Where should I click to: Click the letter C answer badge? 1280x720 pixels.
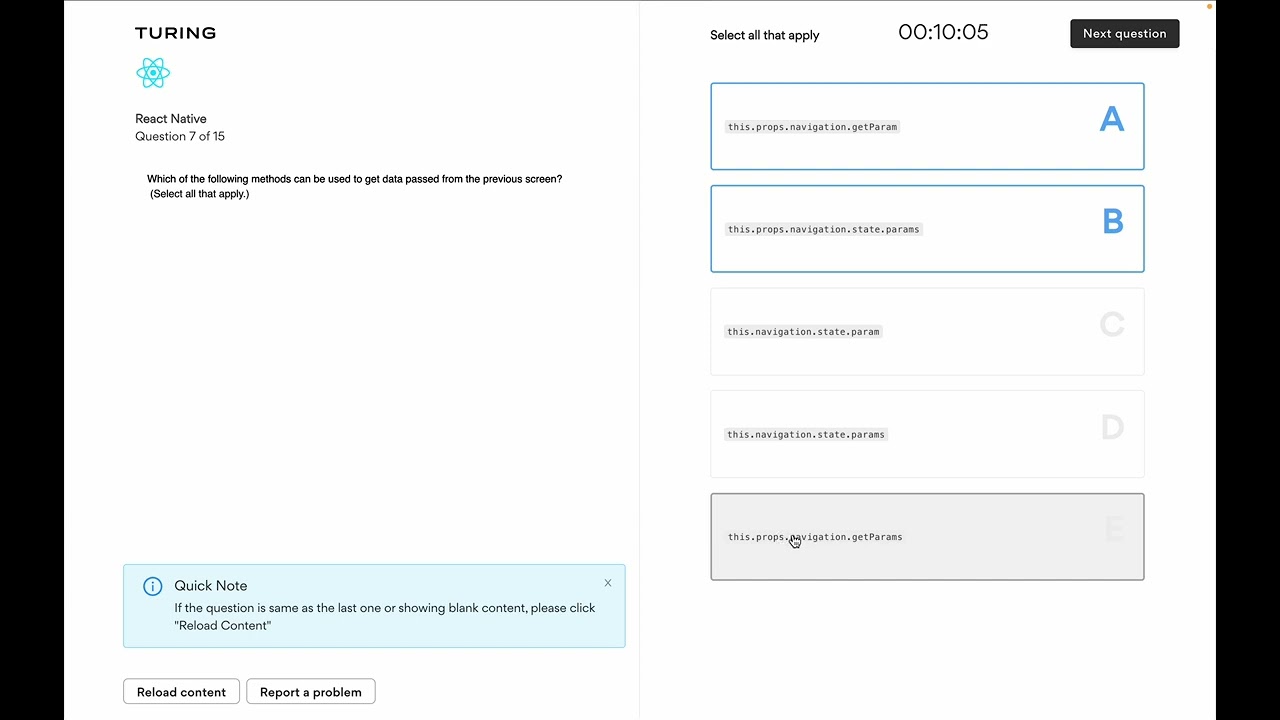coord(1111,324)
